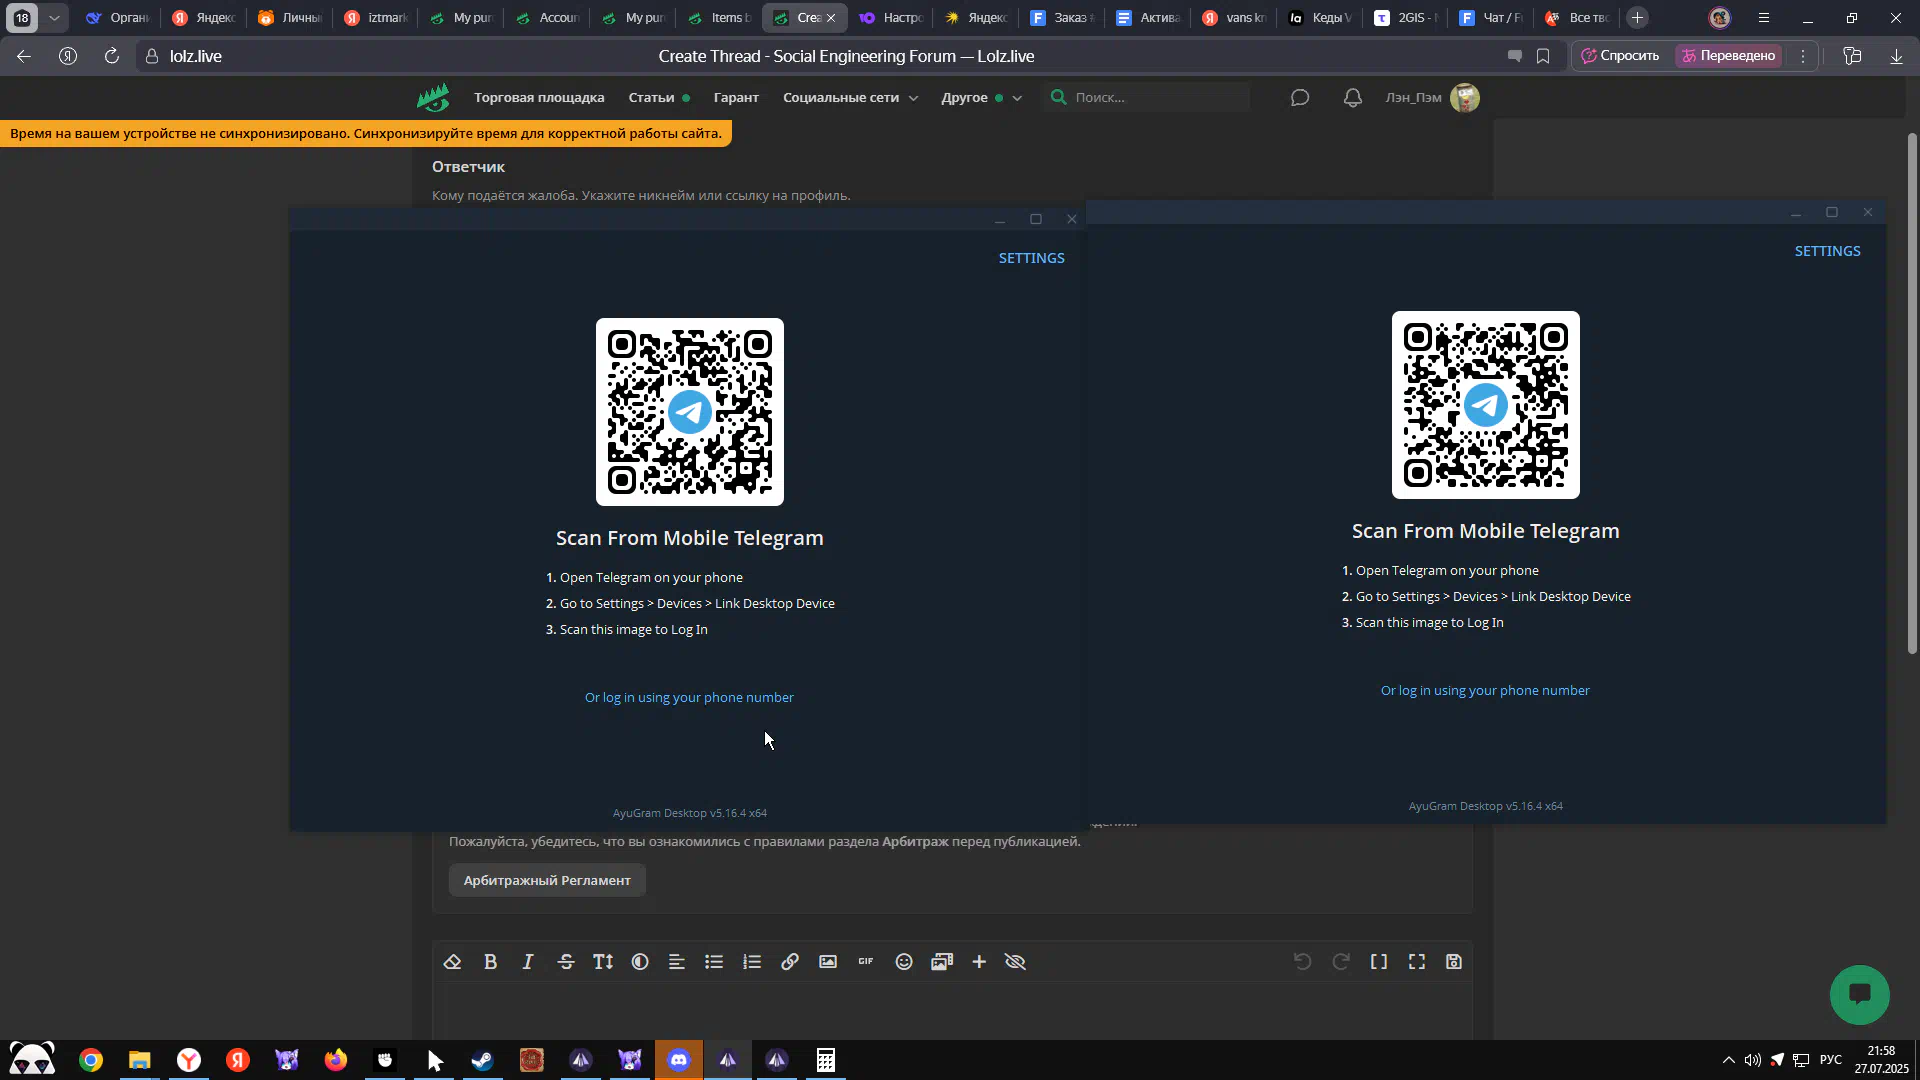Open the green live chat support bubble
The image size is (1920, 1080).
coord(1860,994)
